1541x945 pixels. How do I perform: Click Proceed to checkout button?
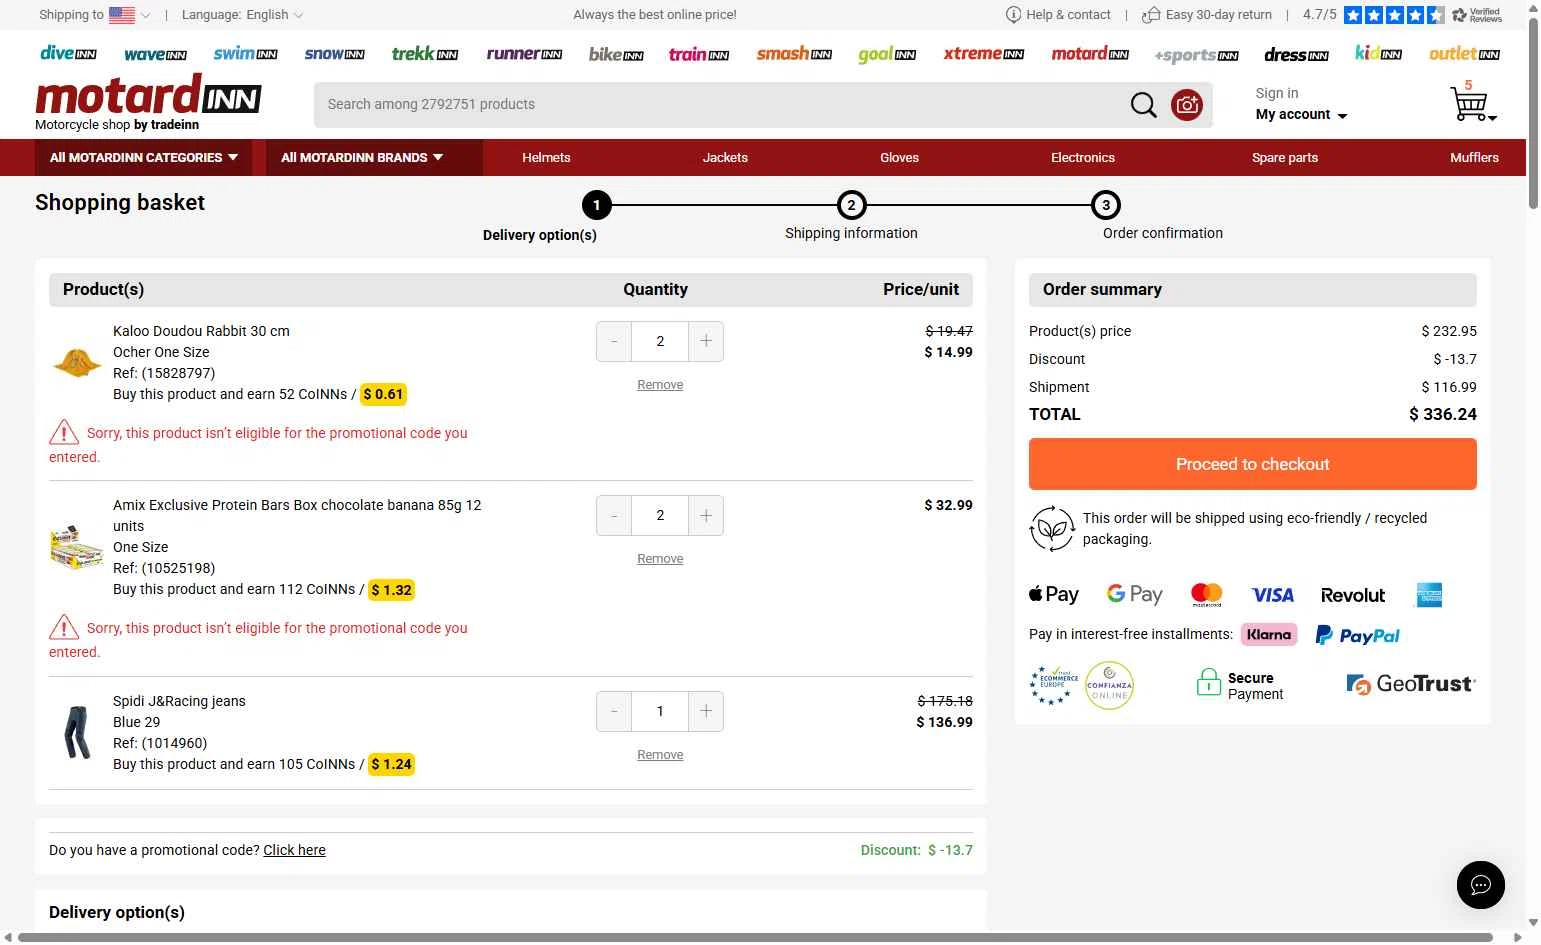(x=1252, y=464)
